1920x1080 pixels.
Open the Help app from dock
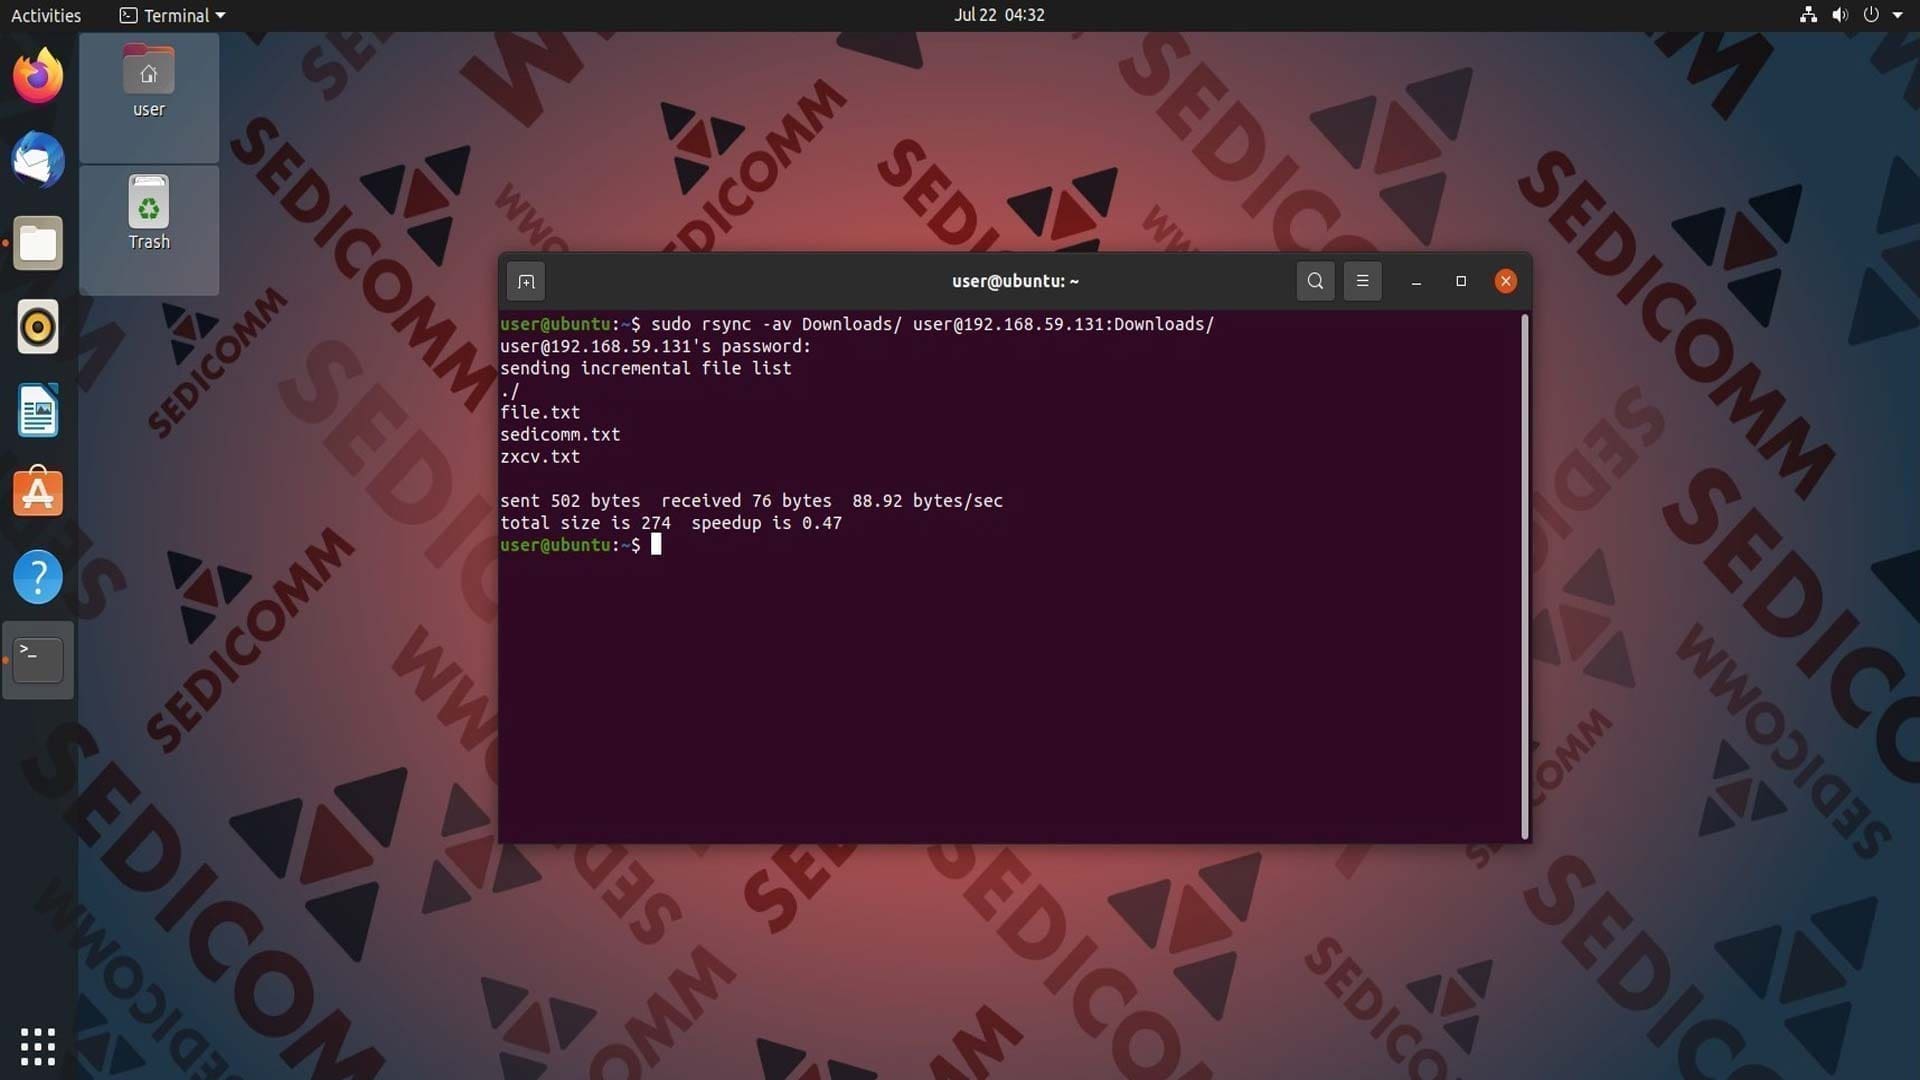pos(38,577)
